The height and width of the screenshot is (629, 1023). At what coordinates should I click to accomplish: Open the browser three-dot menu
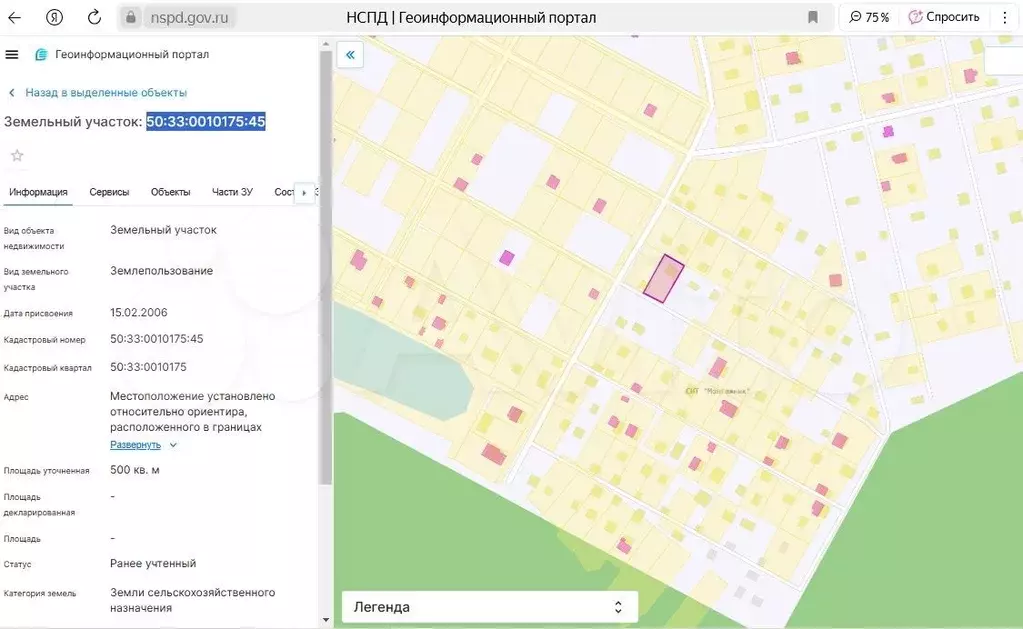pos(1005,18)
